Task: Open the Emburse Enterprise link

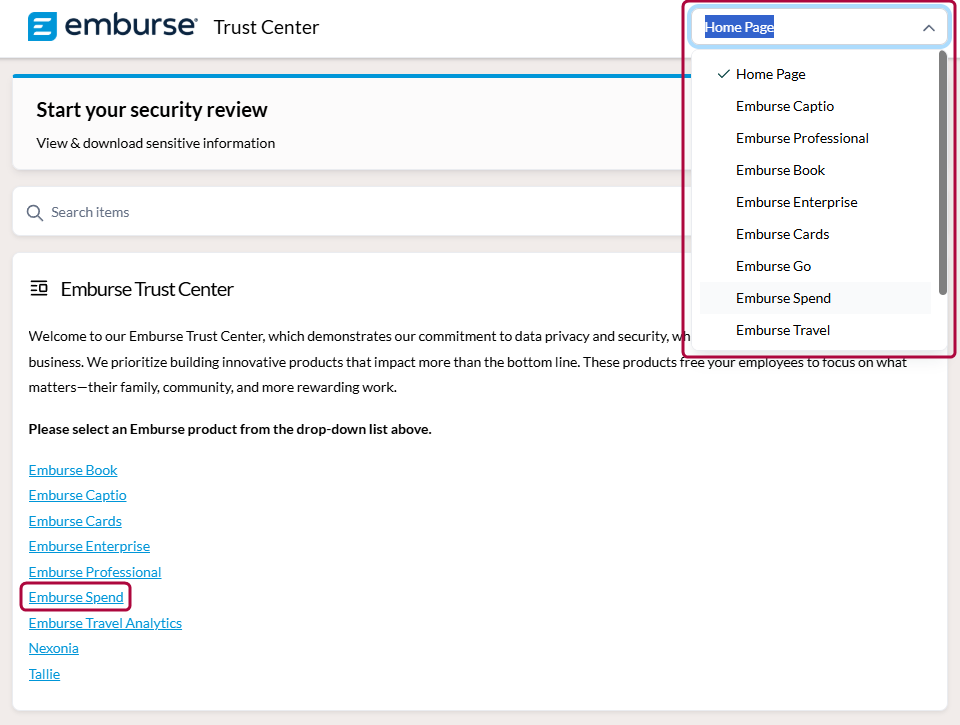Action: (88, 545)
